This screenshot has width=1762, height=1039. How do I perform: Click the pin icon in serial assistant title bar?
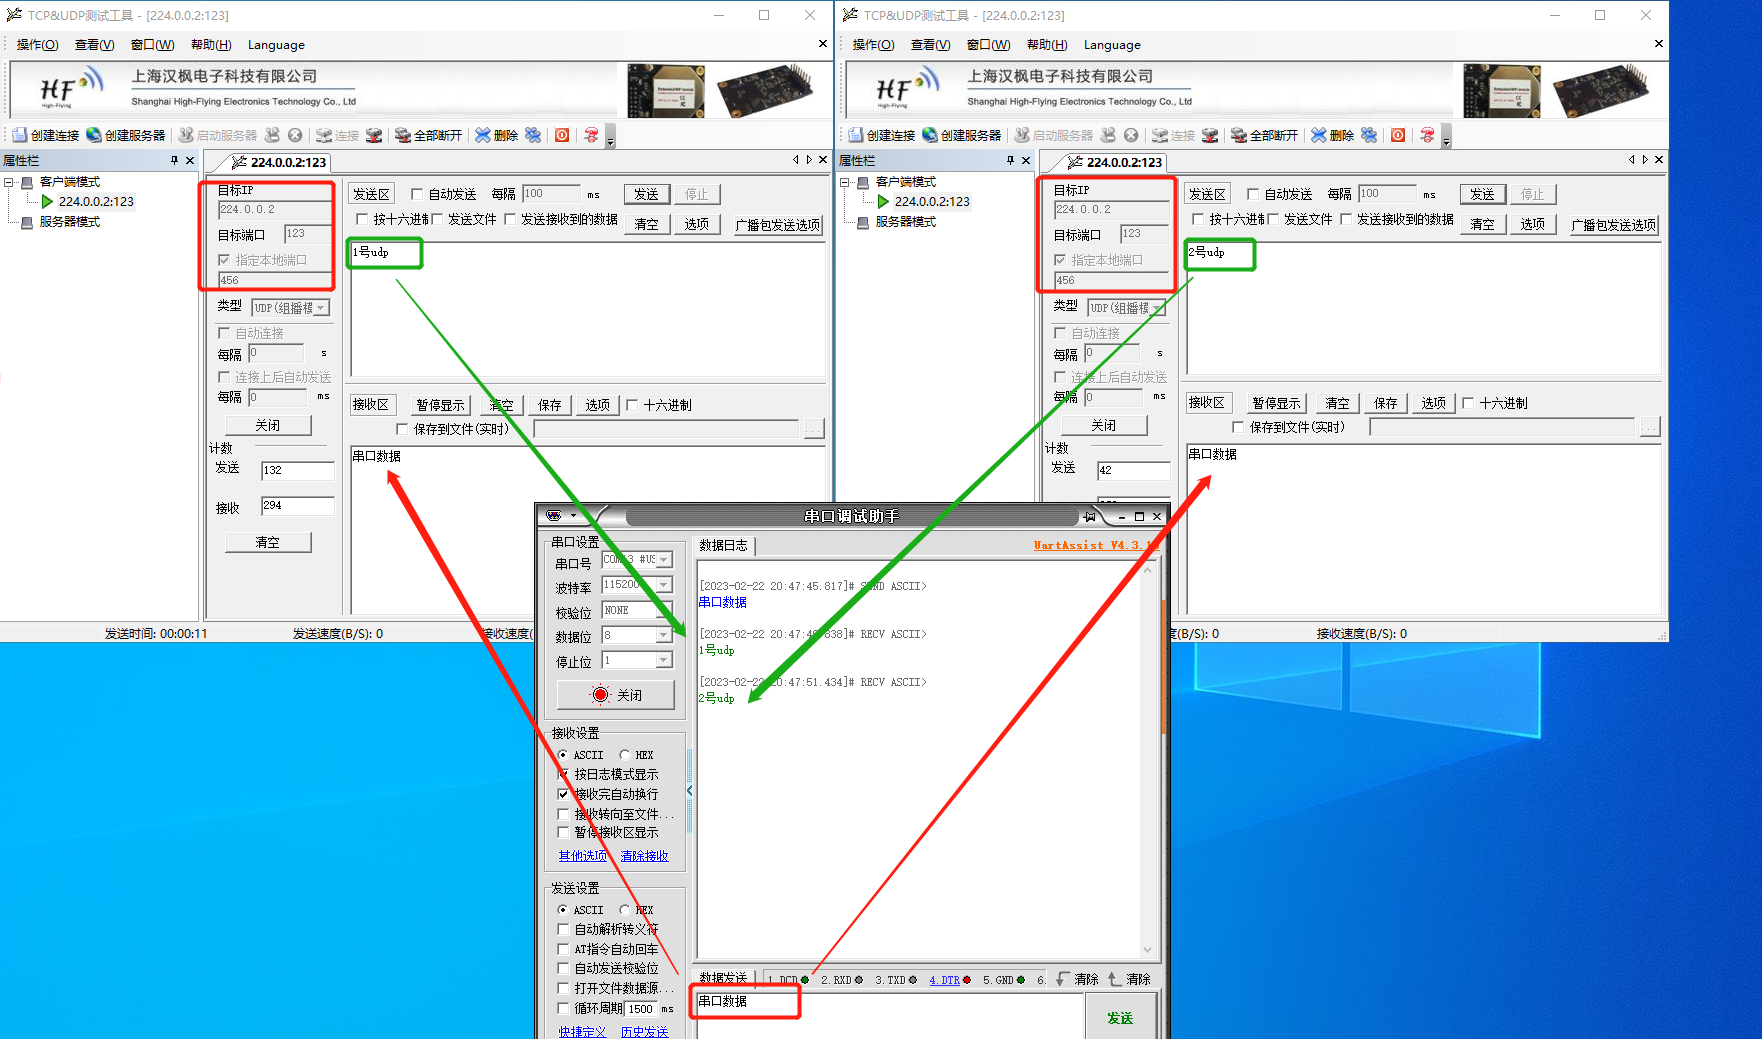pos(1090,516)
